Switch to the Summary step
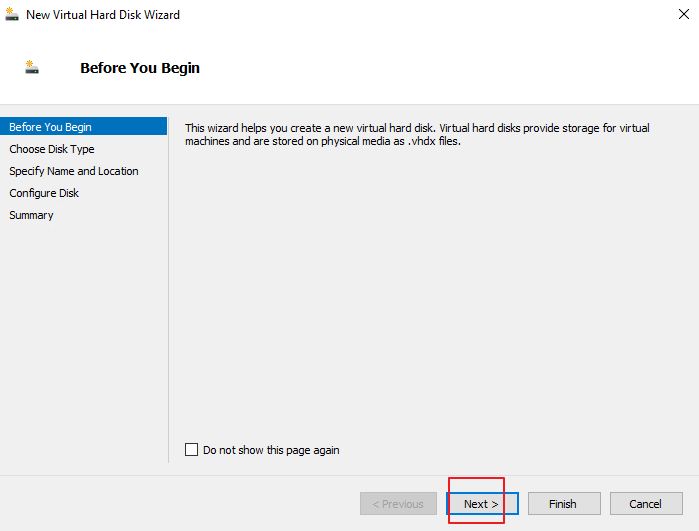 point(31,215)
